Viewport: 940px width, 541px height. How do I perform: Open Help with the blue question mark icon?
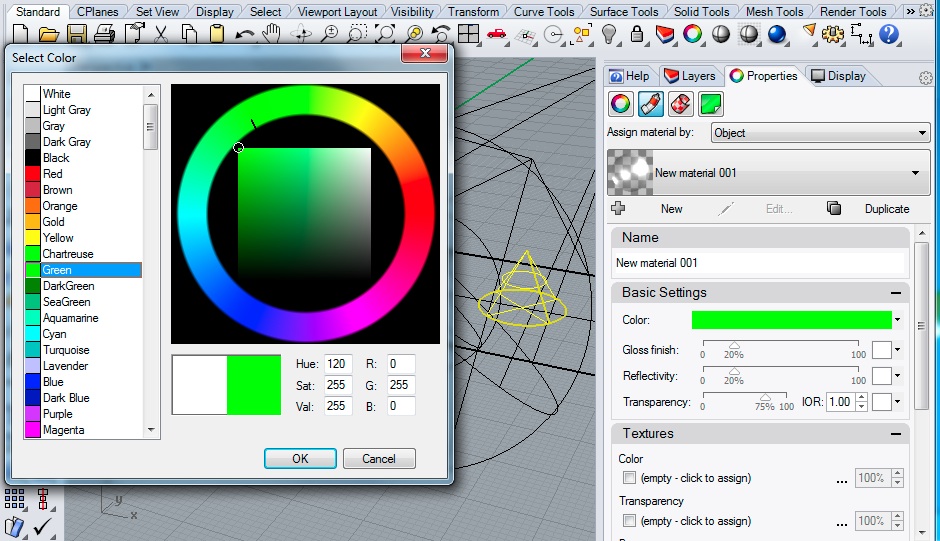889,34
